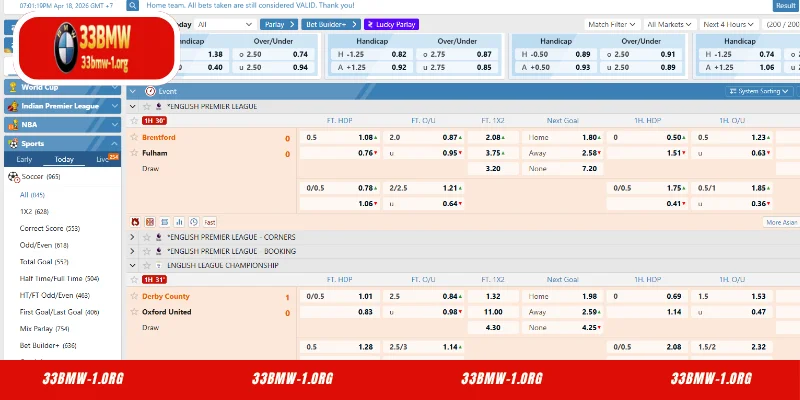
Task: Expand English Premier League - Corners
Action: (x=133, y=237)
